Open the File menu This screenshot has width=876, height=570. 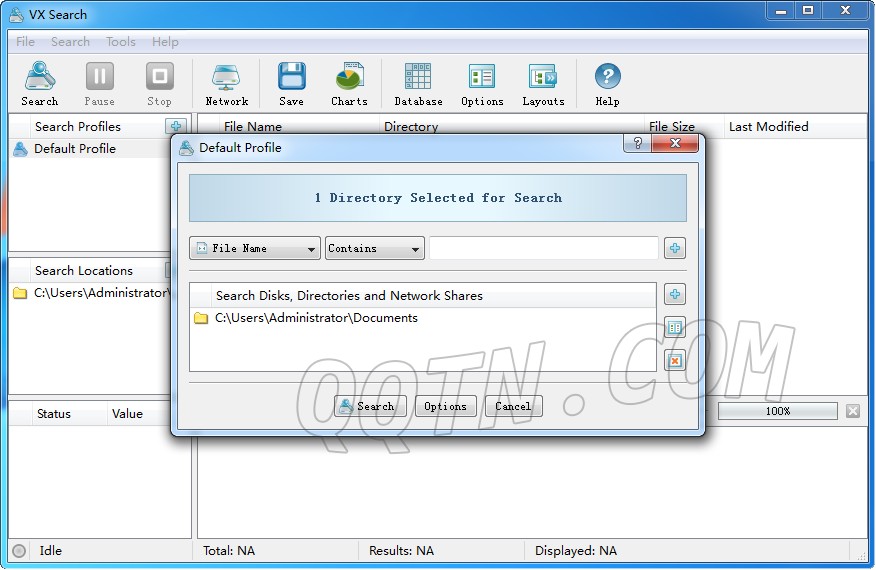(25, 42)
